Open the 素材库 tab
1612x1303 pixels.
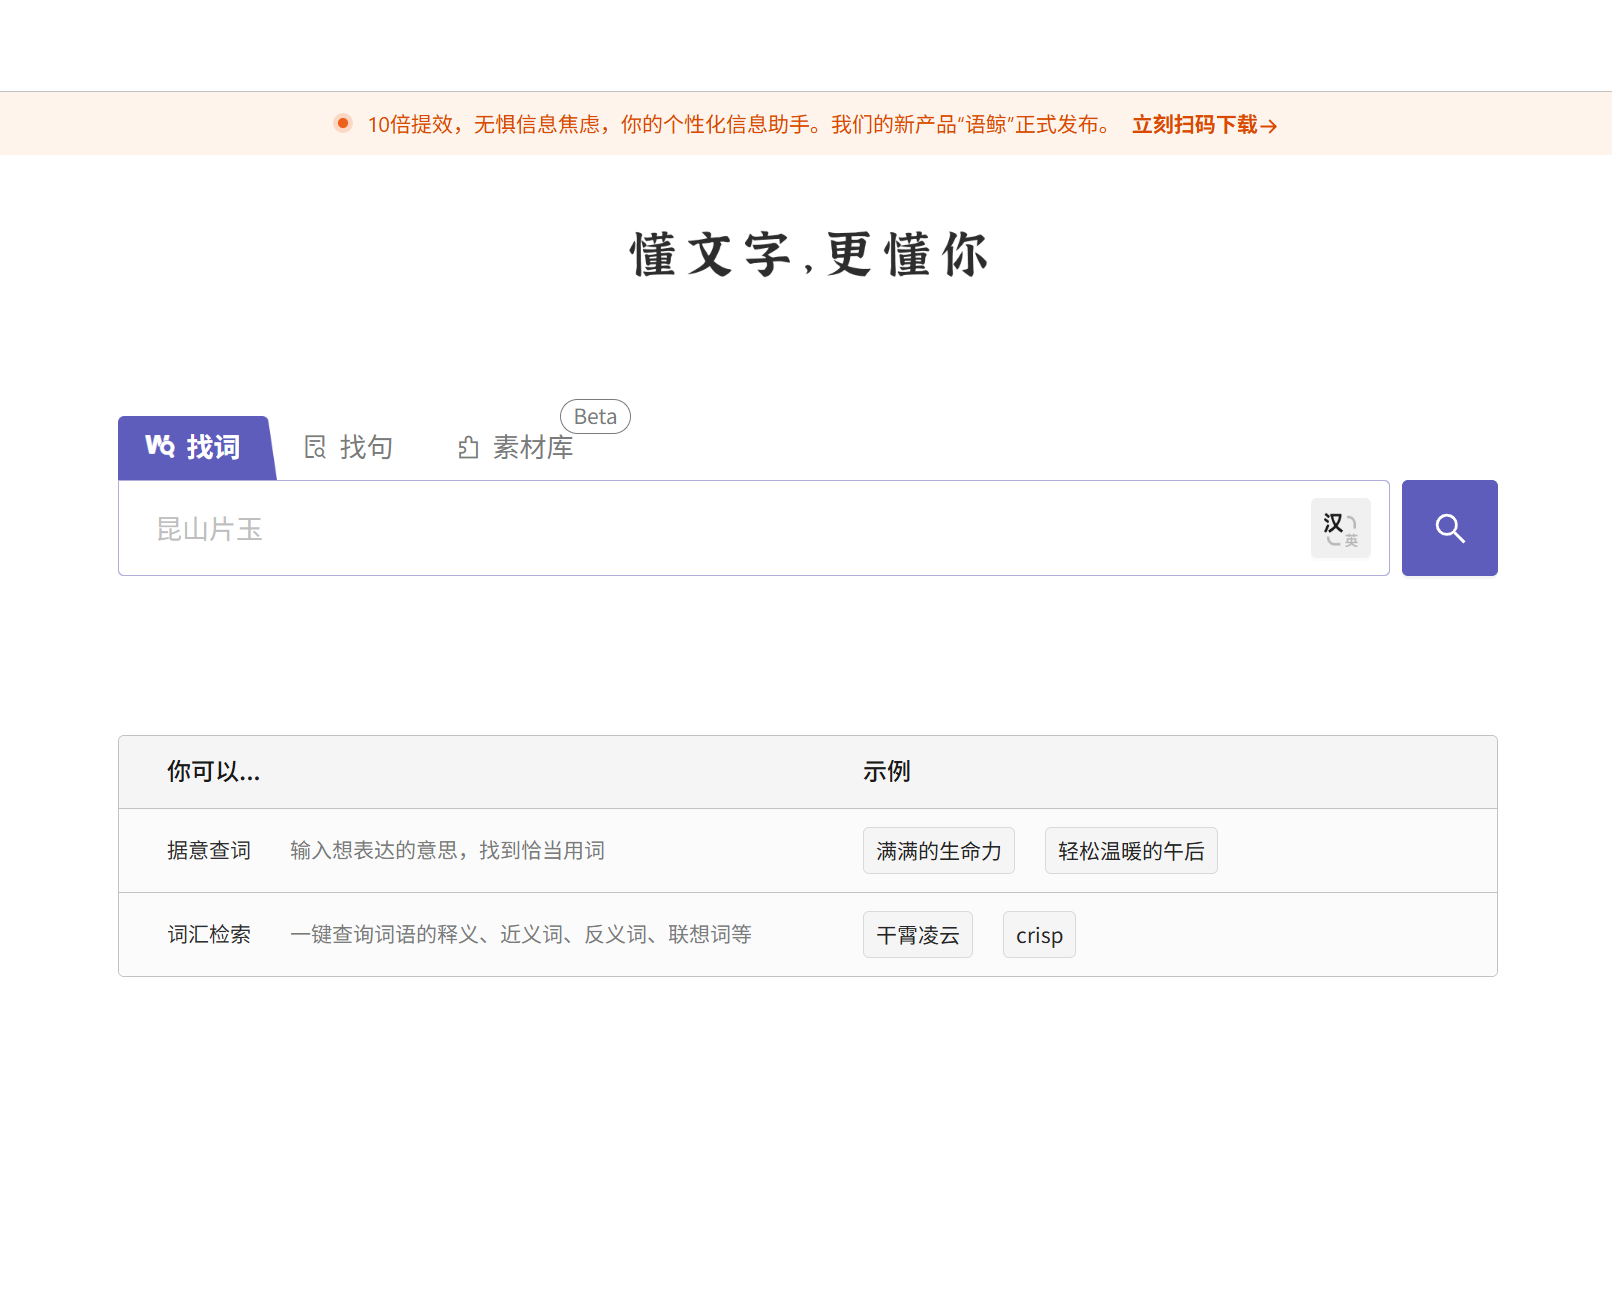pyautogui.click(x=532, y=447)
